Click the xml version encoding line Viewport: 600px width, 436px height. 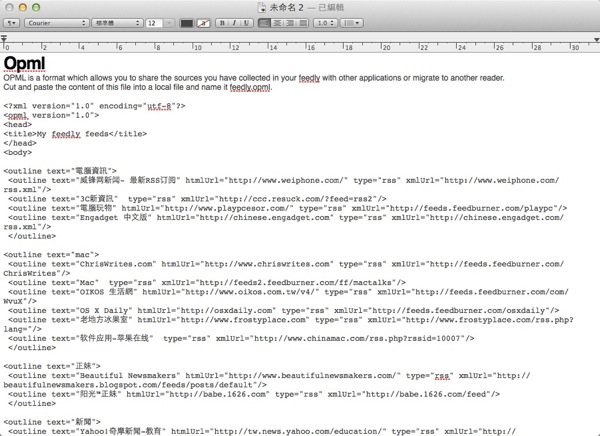94,106
